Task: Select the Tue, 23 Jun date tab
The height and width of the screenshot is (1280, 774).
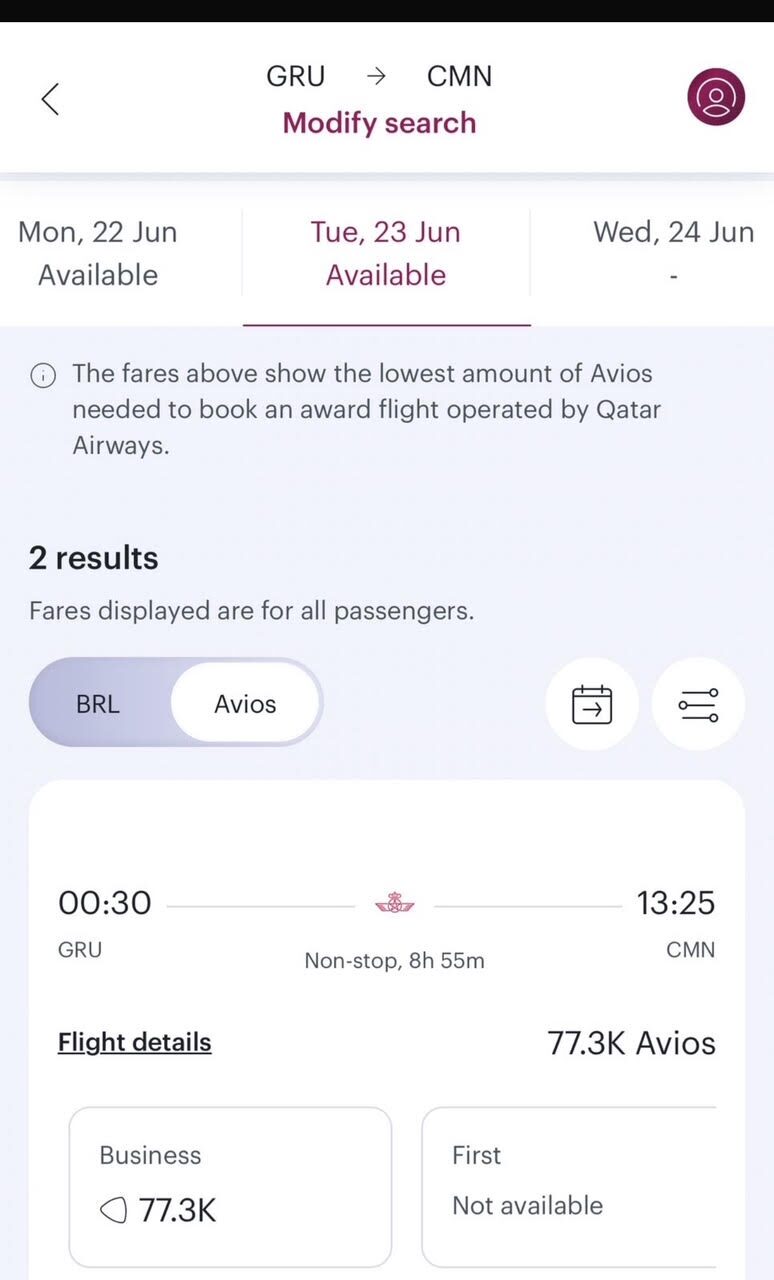Action: click(x=386, y=253)
